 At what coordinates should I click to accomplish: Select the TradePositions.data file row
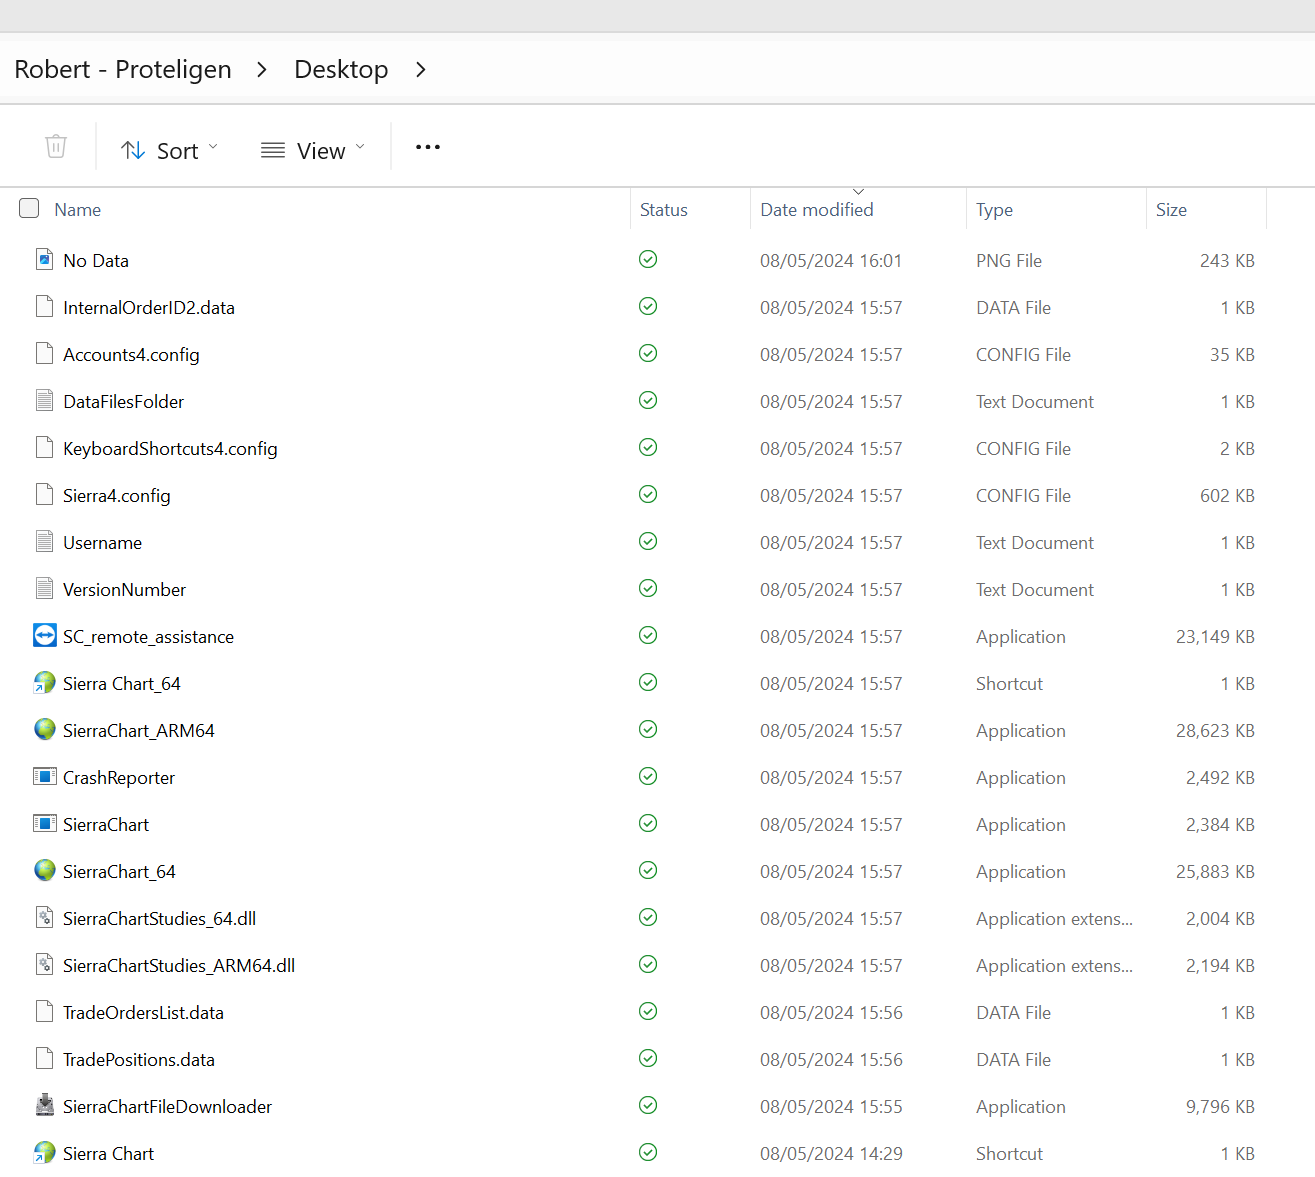click(139, 1060)
